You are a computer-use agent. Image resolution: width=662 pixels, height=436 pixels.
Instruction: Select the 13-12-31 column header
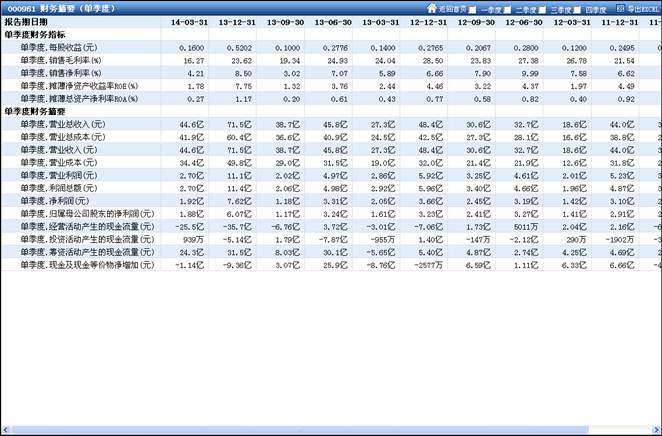point(237,20)
